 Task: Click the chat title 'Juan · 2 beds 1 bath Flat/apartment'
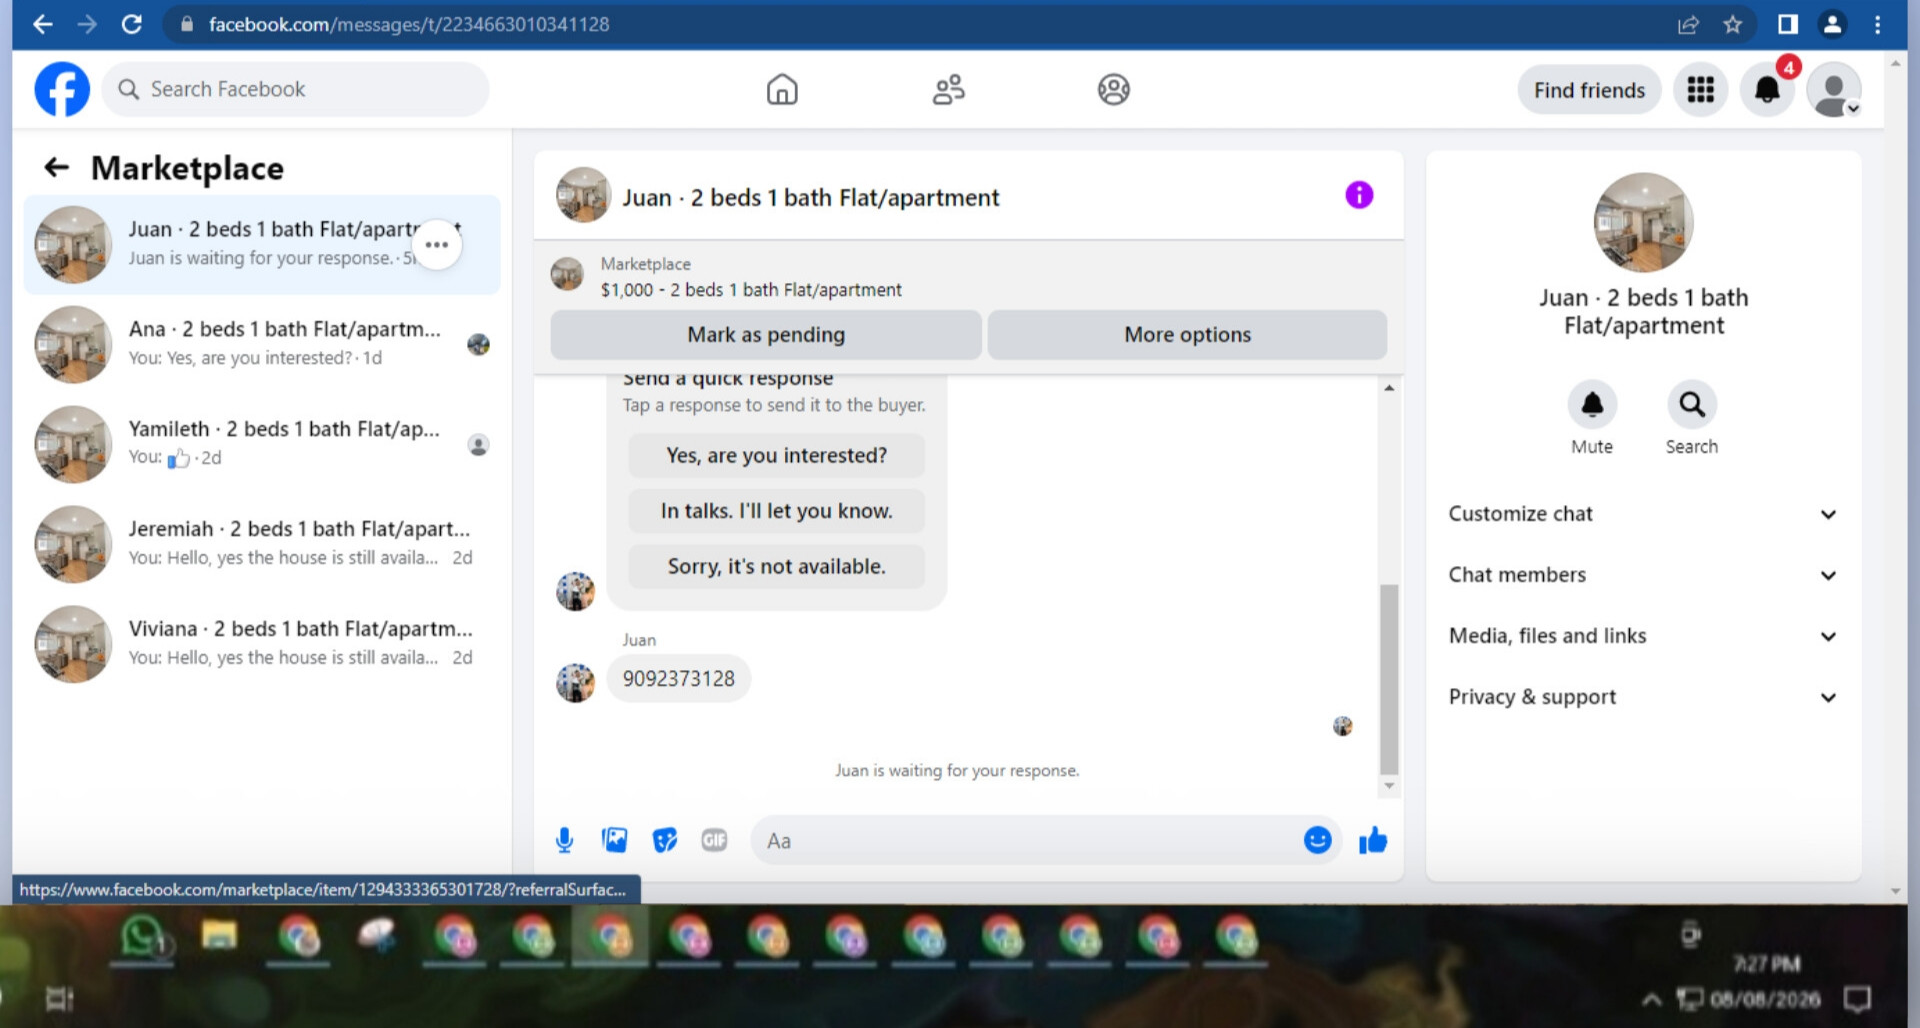(x=810, y=198)
